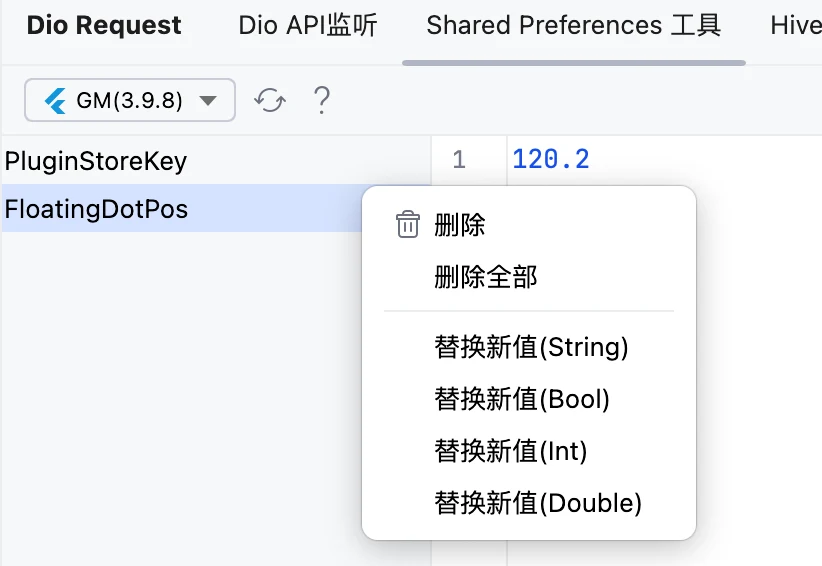Select the Shared Preferences 工具 tab

point(574,25)
